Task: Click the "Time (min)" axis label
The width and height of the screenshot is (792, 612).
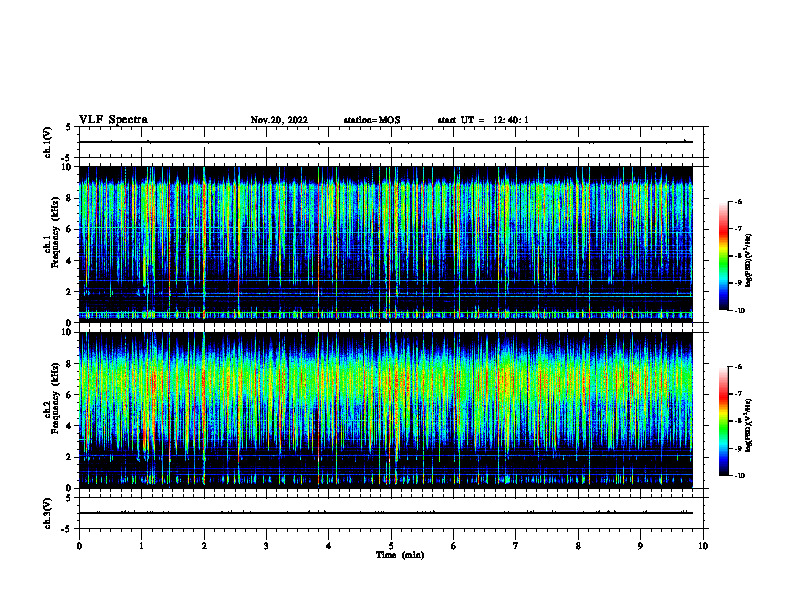Action: pyautogui.click(x=400, y=555)
